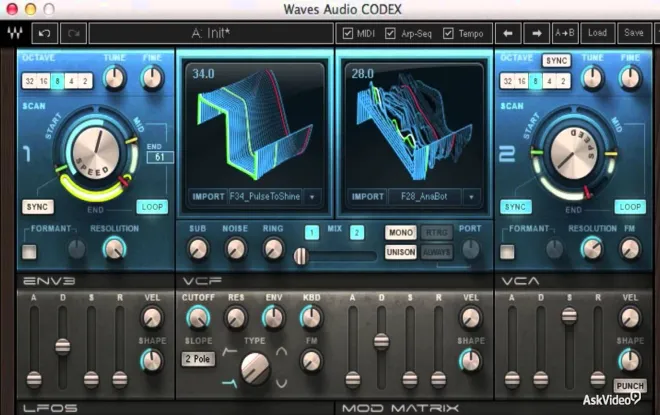The image size is (660, 415).
Task: Select octave 2 on oscillator 2
Action: (x=563, y=81)
